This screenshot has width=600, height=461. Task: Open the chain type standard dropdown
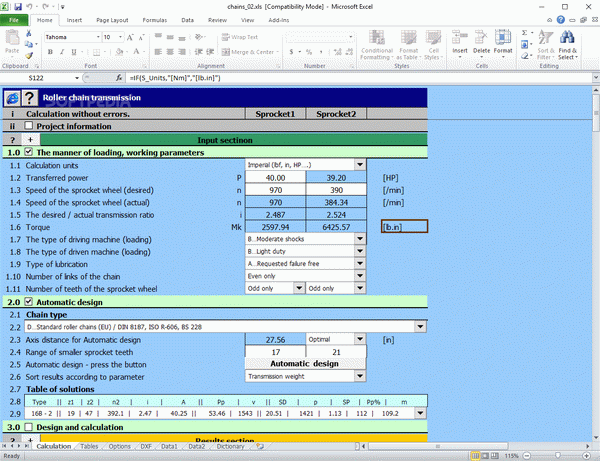click(x=420, y=327)
